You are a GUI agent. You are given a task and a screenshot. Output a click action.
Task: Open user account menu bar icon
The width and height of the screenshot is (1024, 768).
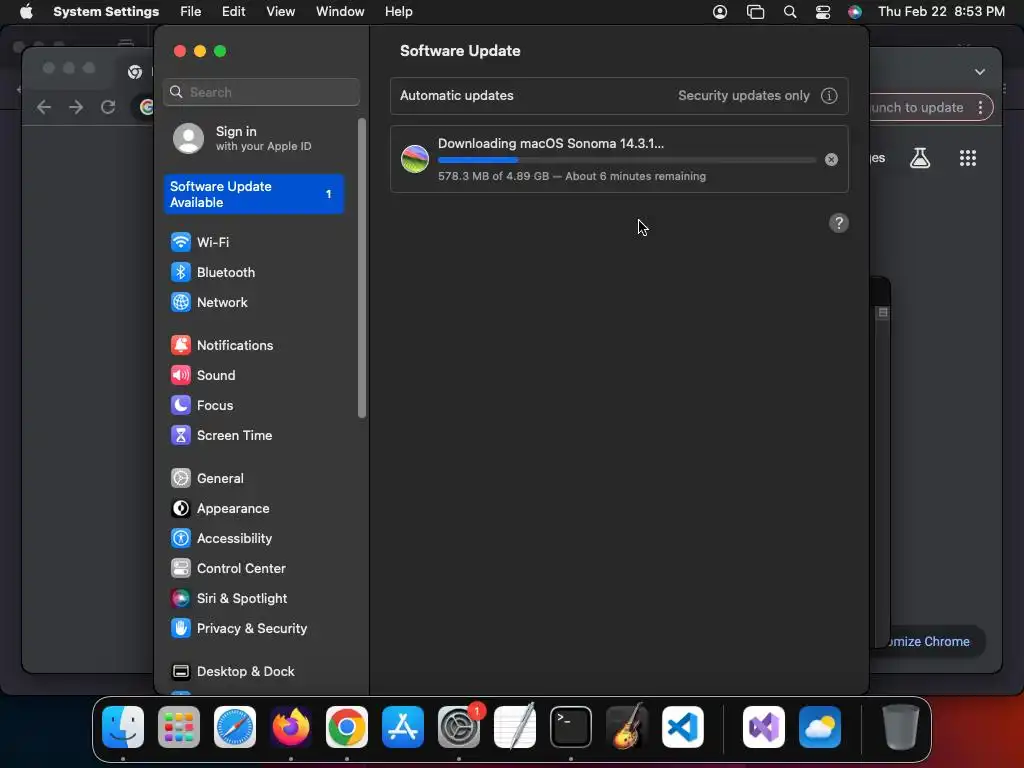(x=720, y=12)
